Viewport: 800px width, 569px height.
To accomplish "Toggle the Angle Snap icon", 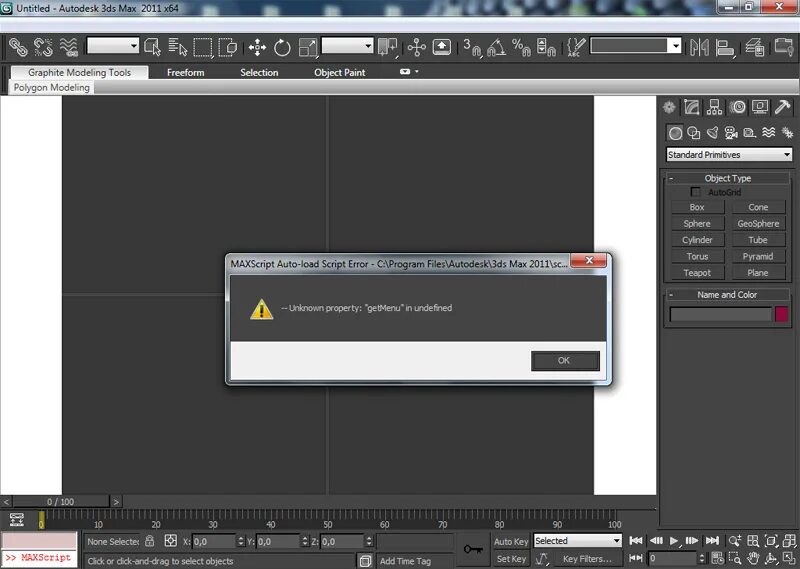I will pos(496,47).
